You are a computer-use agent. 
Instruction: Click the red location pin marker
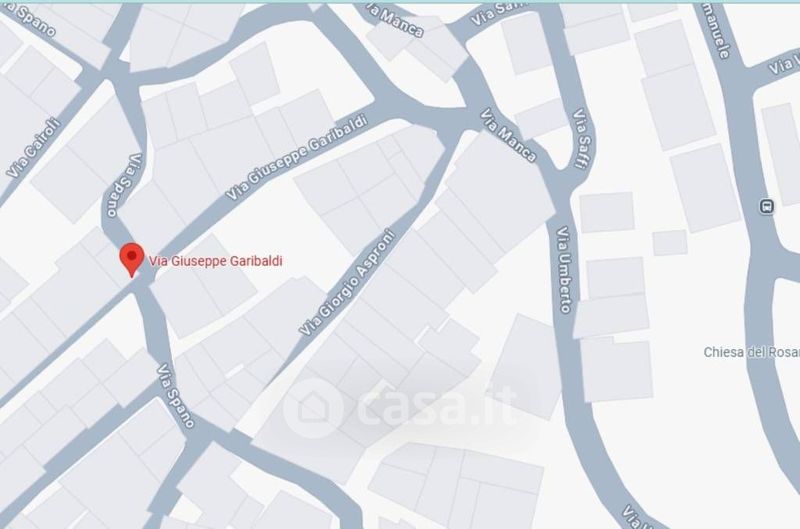pyautogui.click(x=132, y=259)
